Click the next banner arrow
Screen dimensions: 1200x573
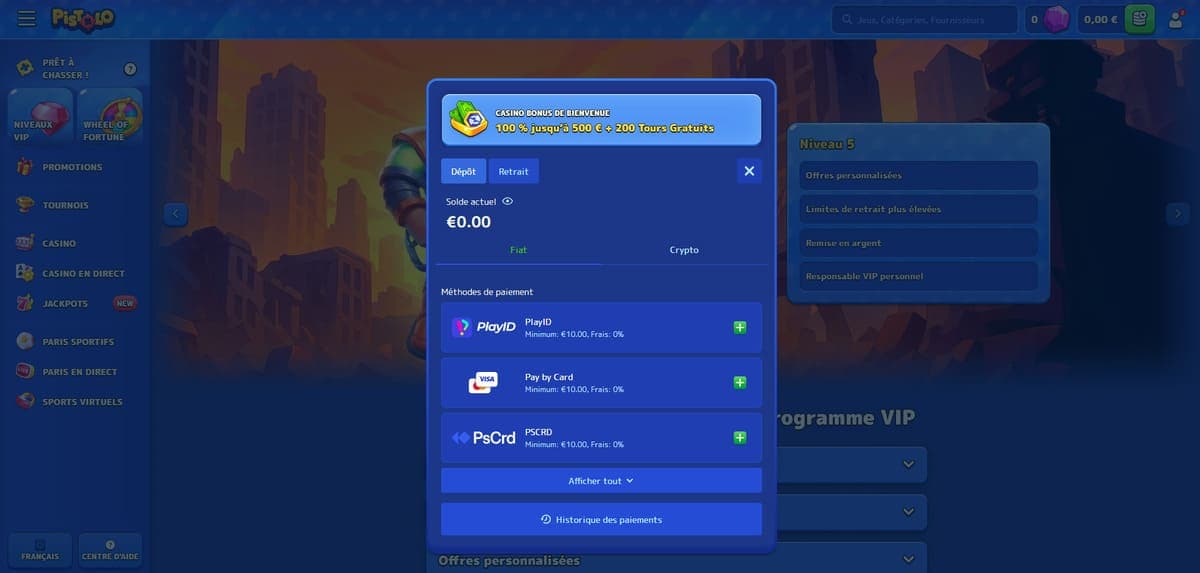(1176, 213)
